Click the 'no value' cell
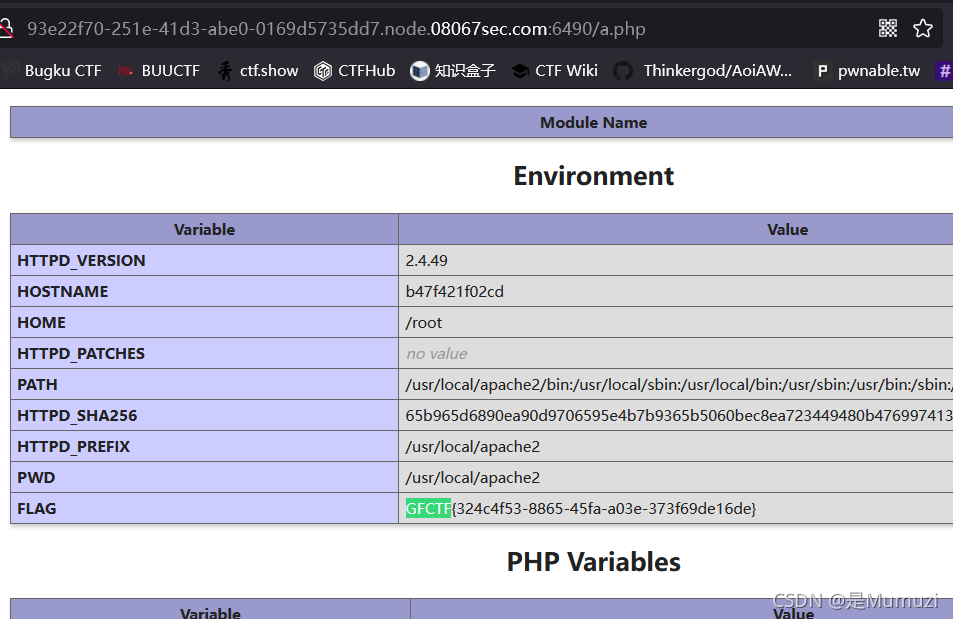The image size is (953, 619). pos(676,353)
